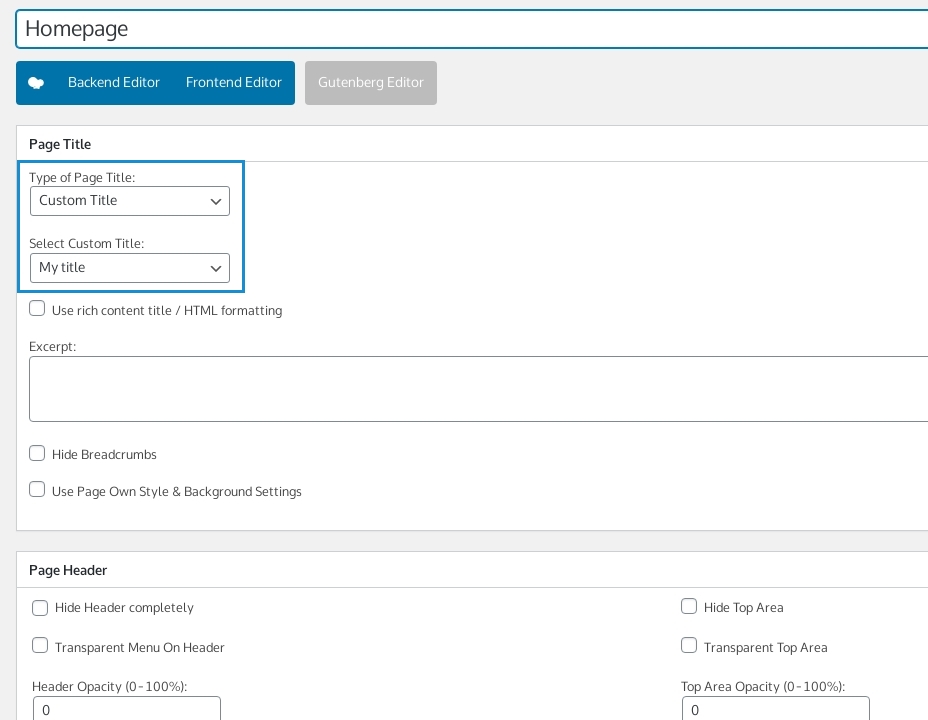Screen dimensions: 928x720
Task: Edit the Homepage title field
Action: pyautogui.click(x=470, y=29)
